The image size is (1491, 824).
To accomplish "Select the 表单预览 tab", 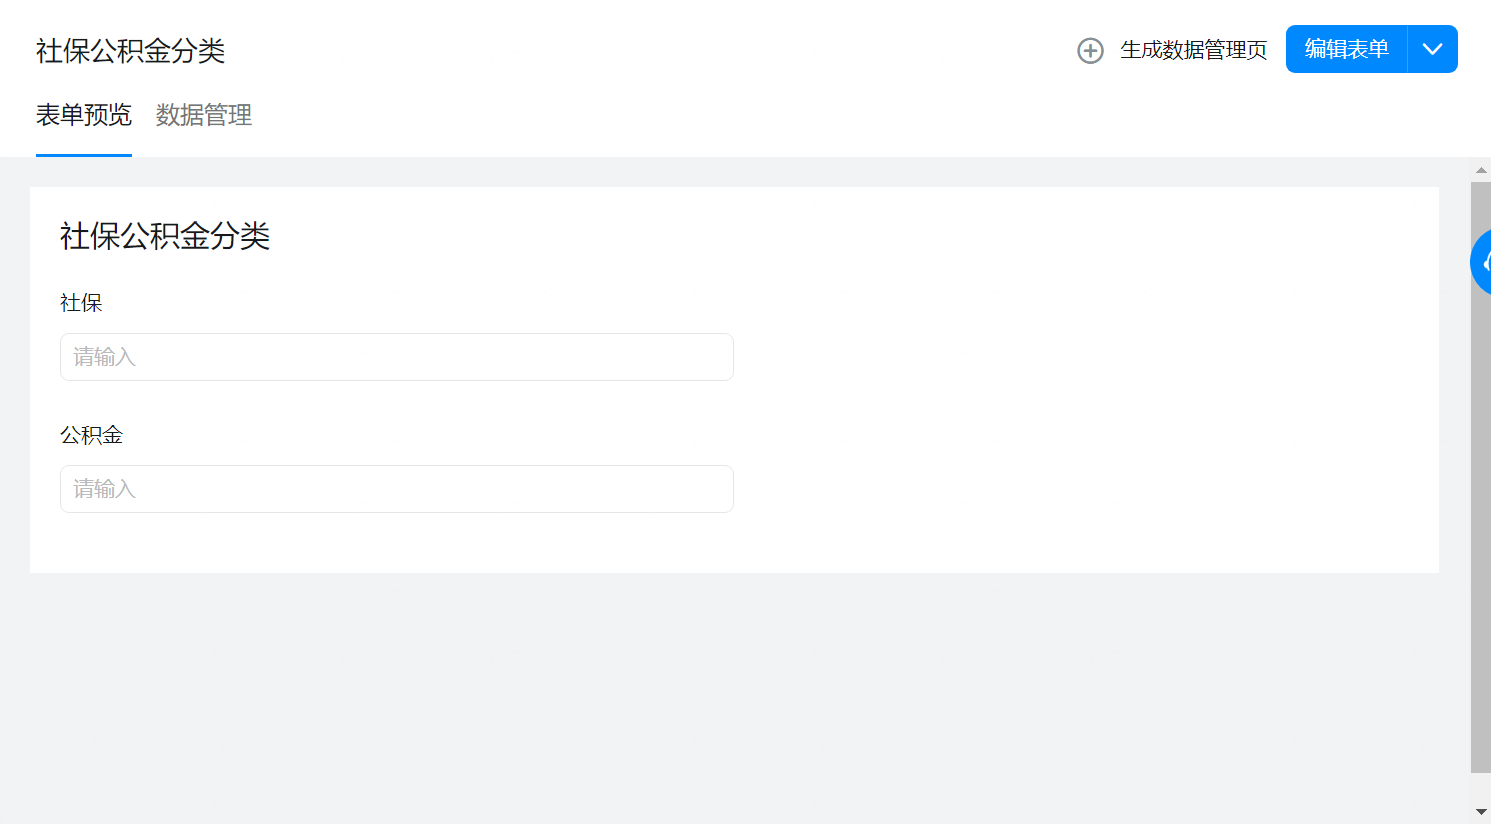I will [84, 115].
